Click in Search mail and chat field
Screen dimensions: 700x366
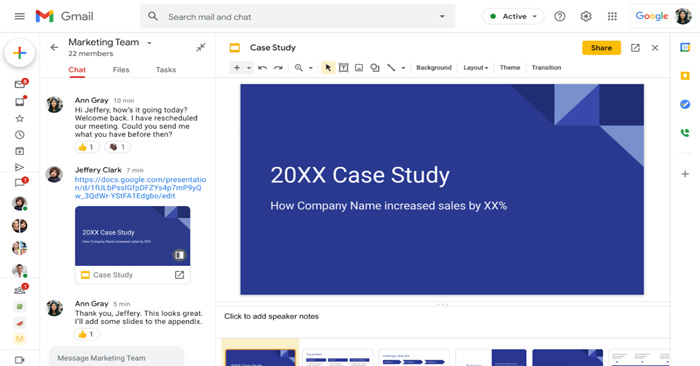pyautogui.click(x=298, y=17)
